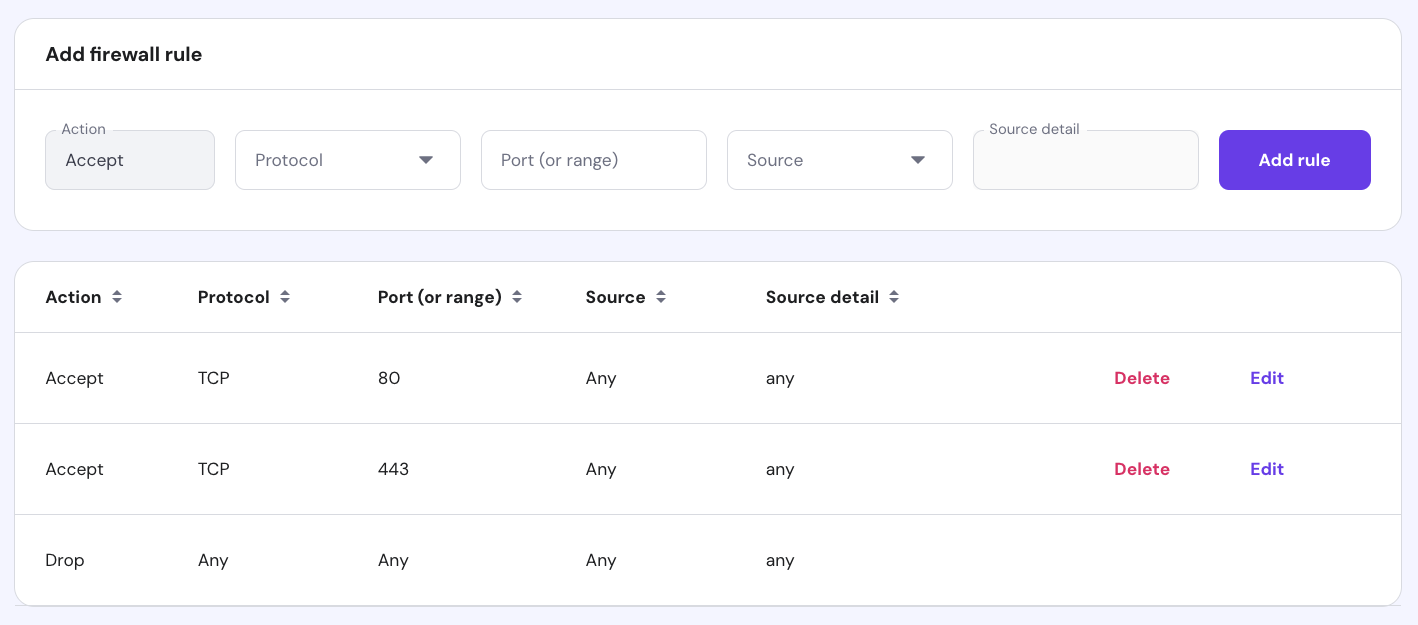Sort rules by Port (or range) icon
Screen dimensions: 1418x625
click(x=517, y=297)
